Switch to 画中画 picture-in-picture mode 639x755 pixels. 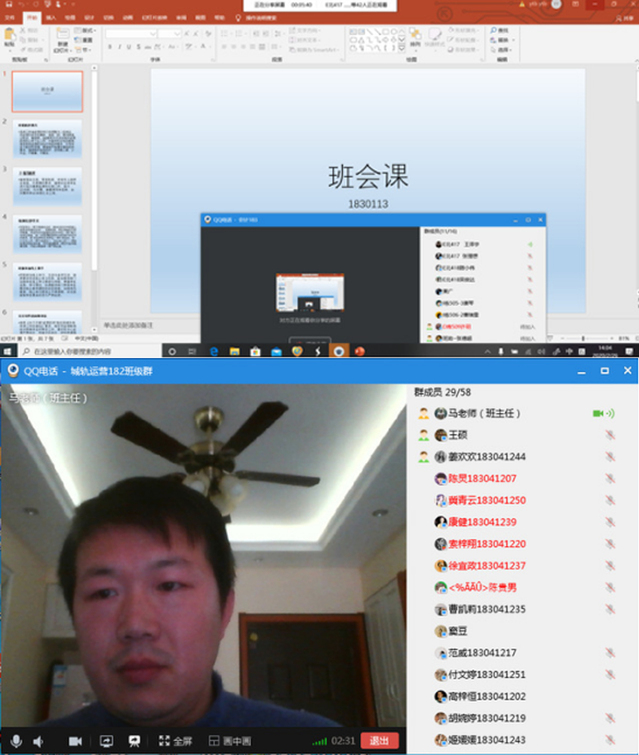229,741
